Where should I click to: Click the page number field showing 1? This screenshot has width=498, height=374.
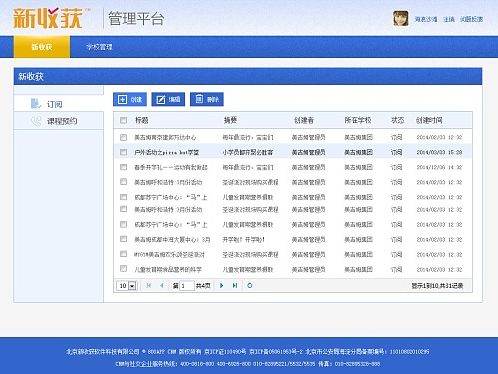point(187,286)
